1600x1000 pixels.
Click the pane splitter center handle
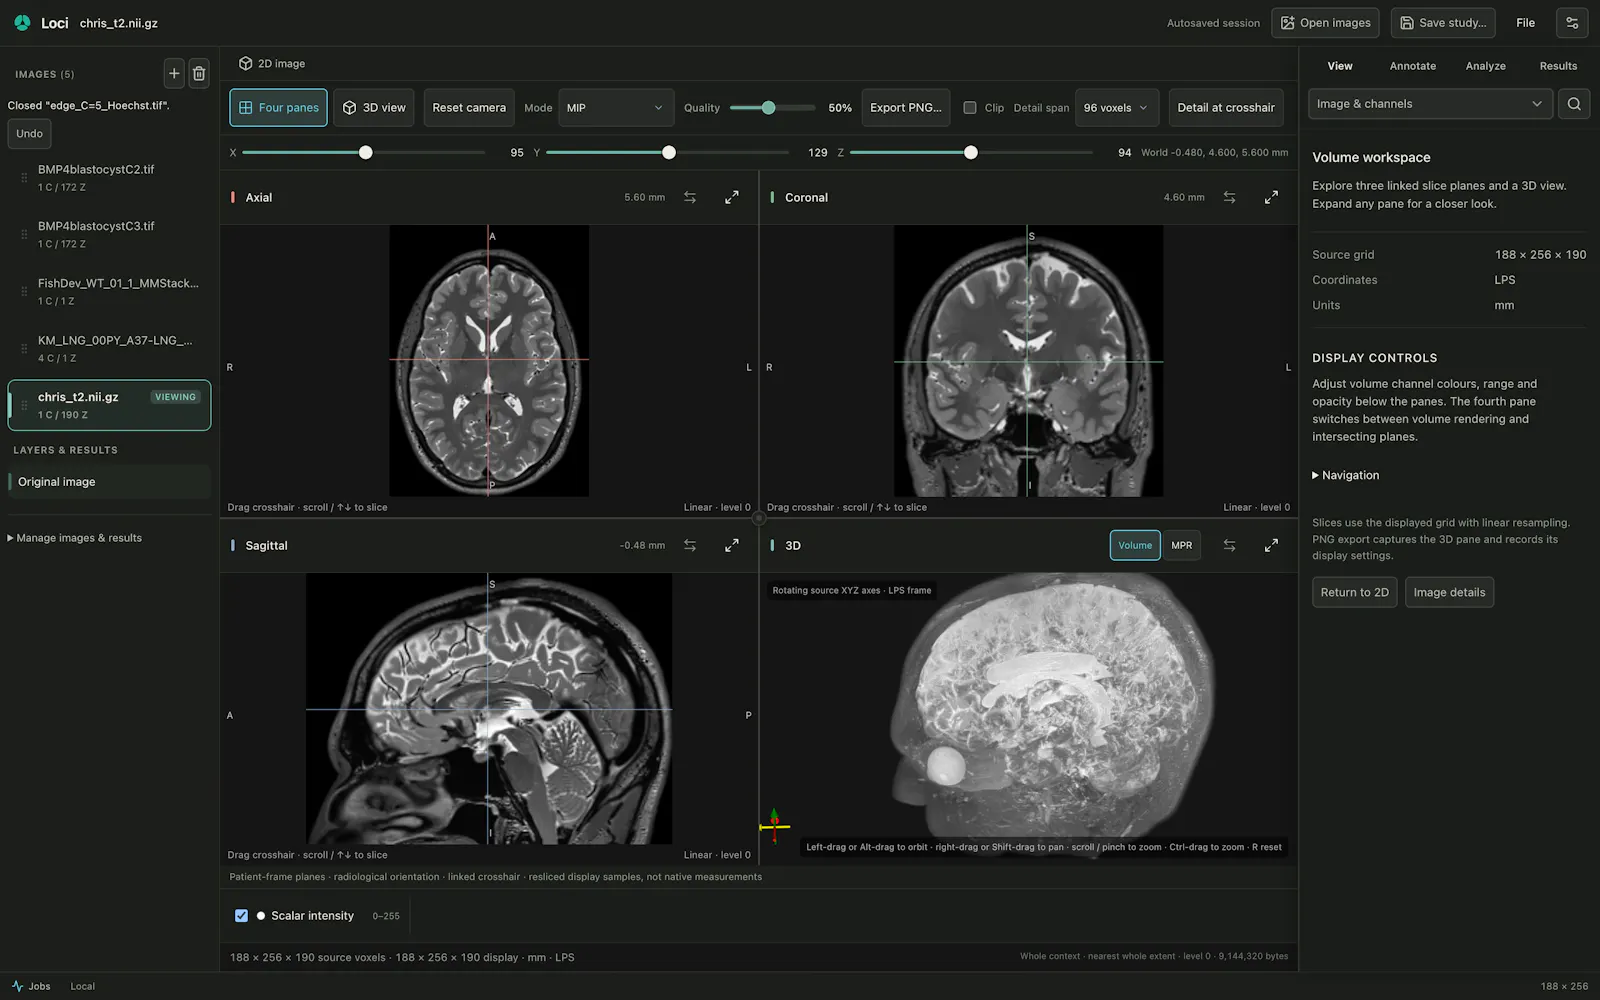click(x=759, y=518)
